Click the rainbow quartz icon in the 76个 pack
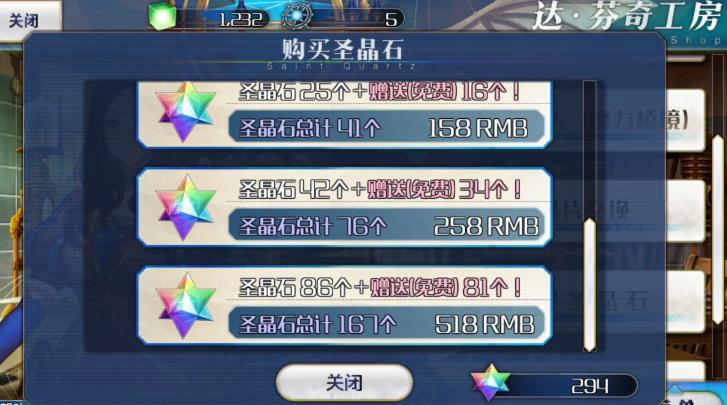Viewport: 727px width, 405px height. pyautogui.click(x=185, y=207)
